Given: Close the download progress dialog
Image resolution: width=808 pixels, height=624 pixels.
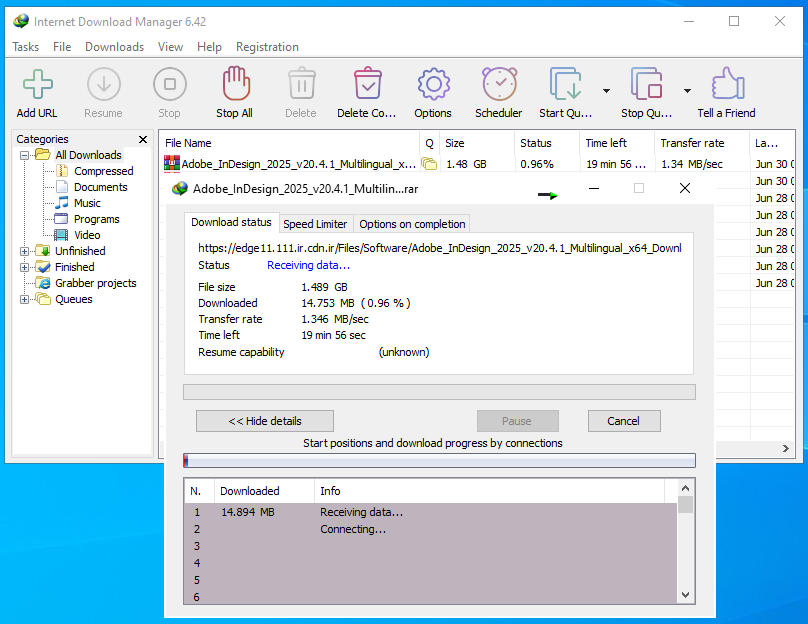Looking at the screenshot, I should [x=685, y=189].
